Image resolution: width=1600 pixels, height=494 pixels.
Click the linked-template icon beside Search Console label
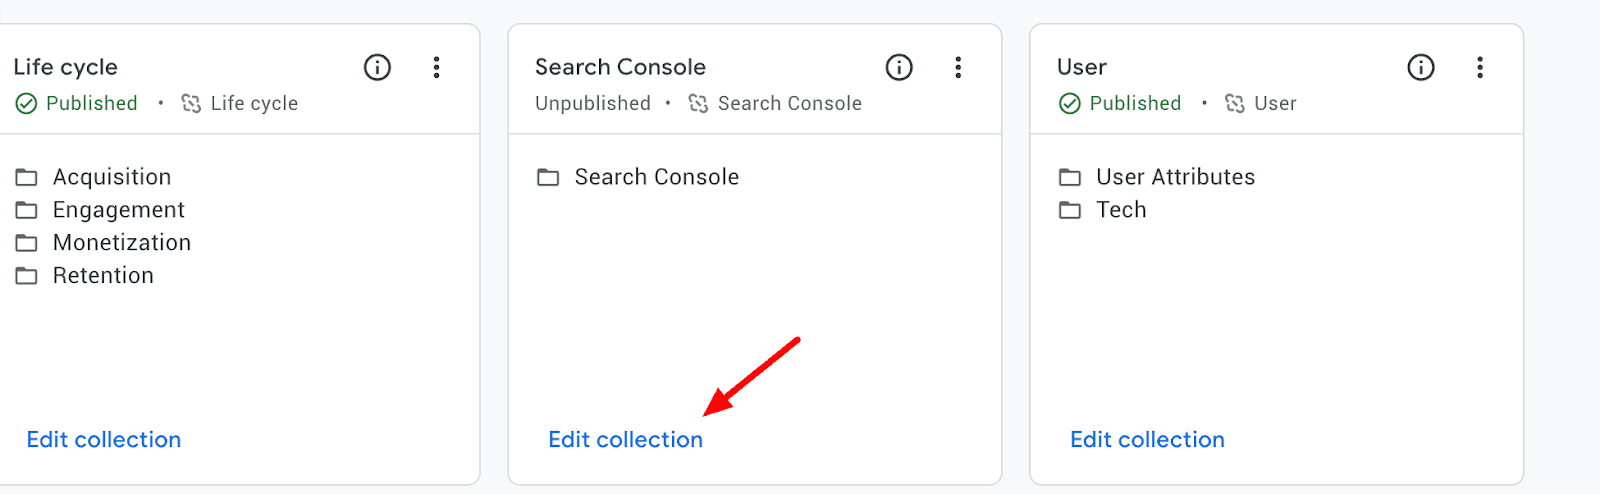(x=698, y=104)
